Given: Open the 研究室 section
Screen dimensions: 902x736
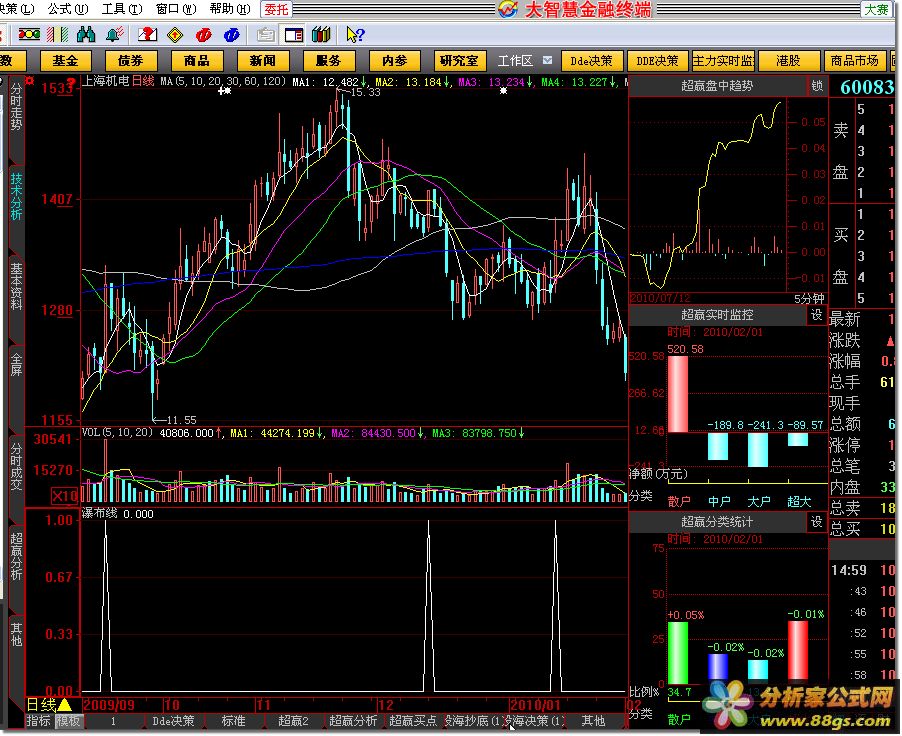Looking at the screenshot, I should coord(459,60).
